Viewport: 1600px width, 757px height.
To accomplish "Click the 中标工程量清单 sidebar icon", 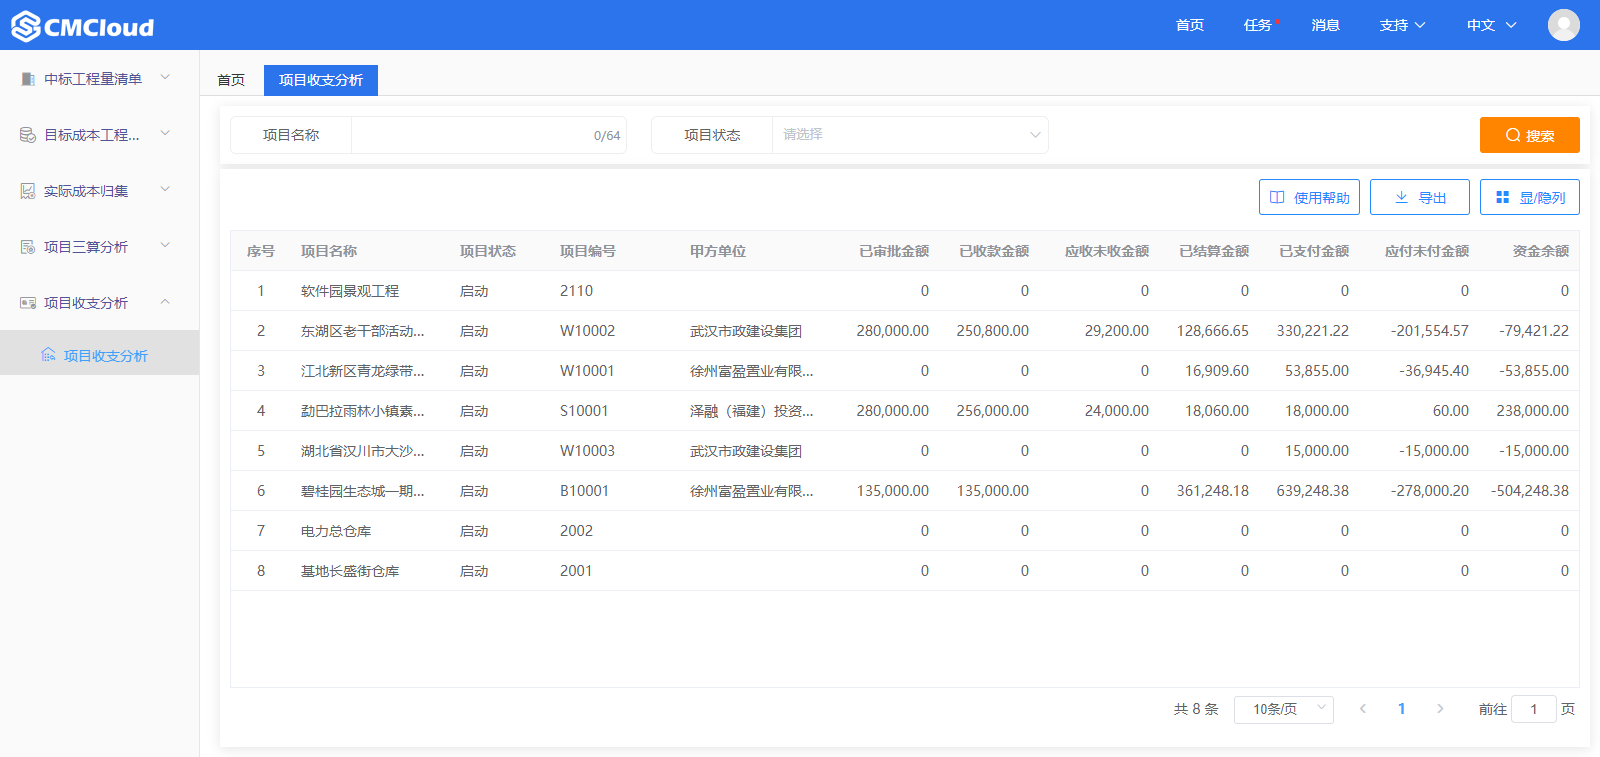I will click(x=28, y=79).
